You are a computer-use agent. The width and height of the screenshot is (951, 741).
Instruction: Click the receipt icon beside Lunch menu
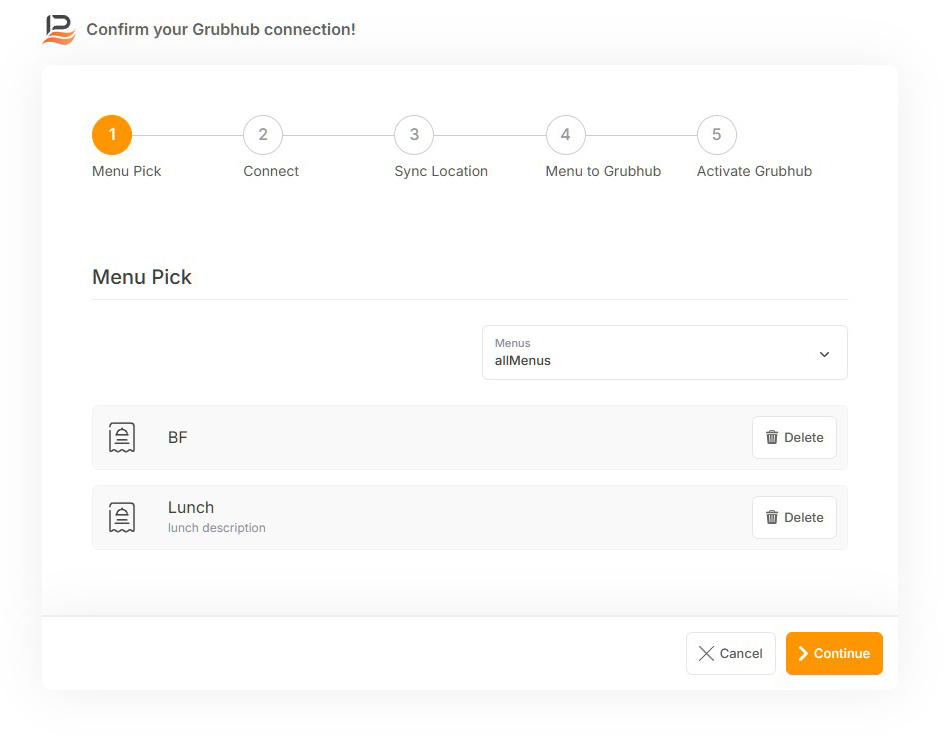click(x=122, y=517)
